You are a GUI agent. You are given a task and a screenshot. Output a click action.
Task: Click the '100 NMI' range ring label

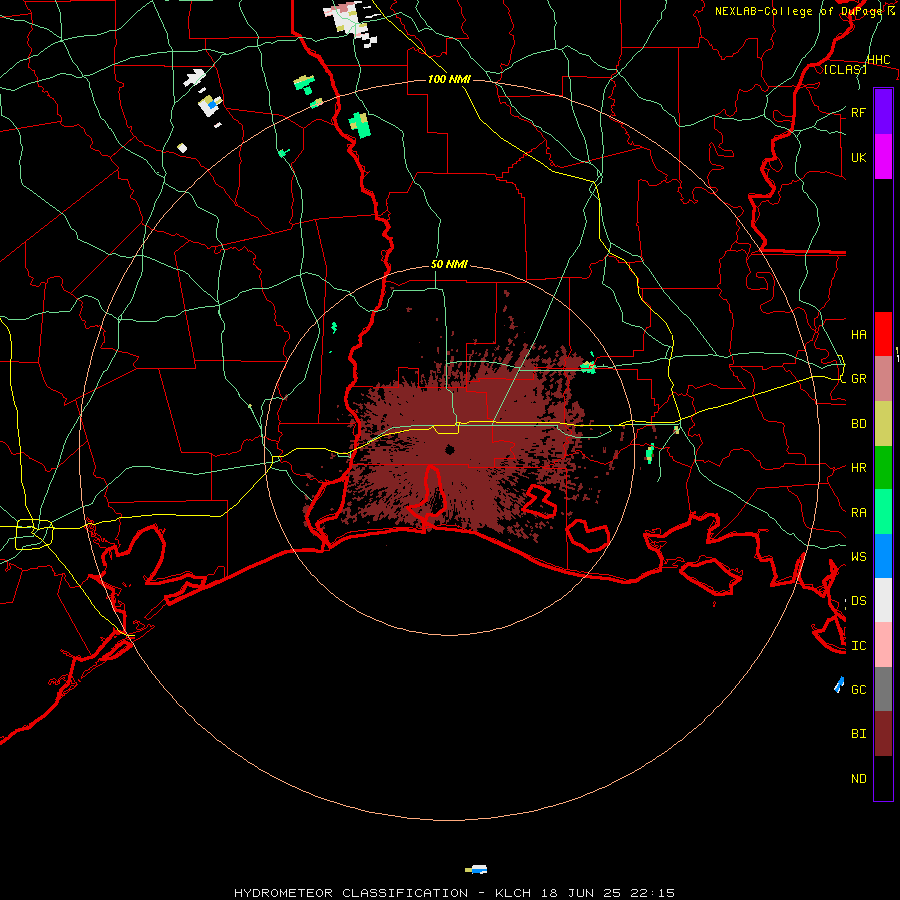(449, 79)
